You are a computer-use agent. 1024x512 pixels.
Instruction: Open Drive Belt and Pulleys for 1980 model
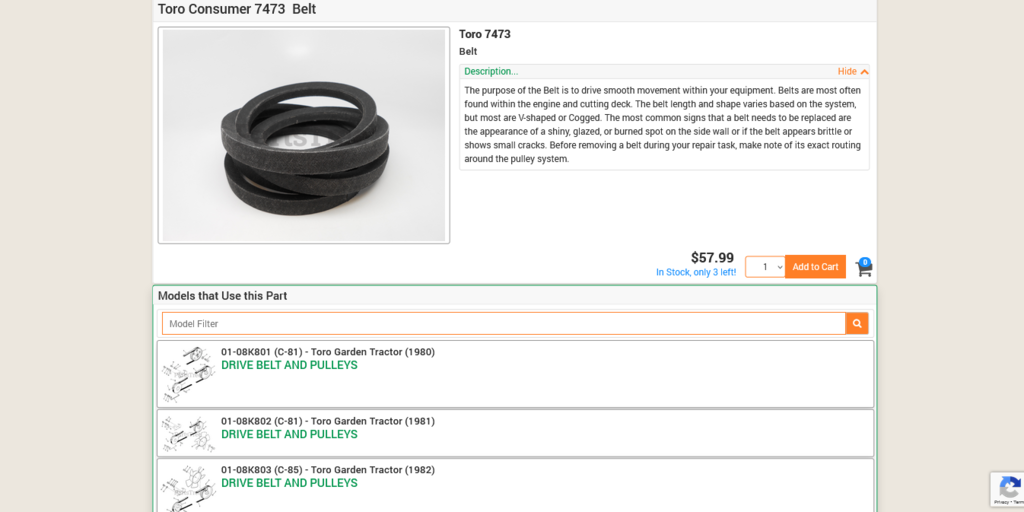[x=289, y=366]
